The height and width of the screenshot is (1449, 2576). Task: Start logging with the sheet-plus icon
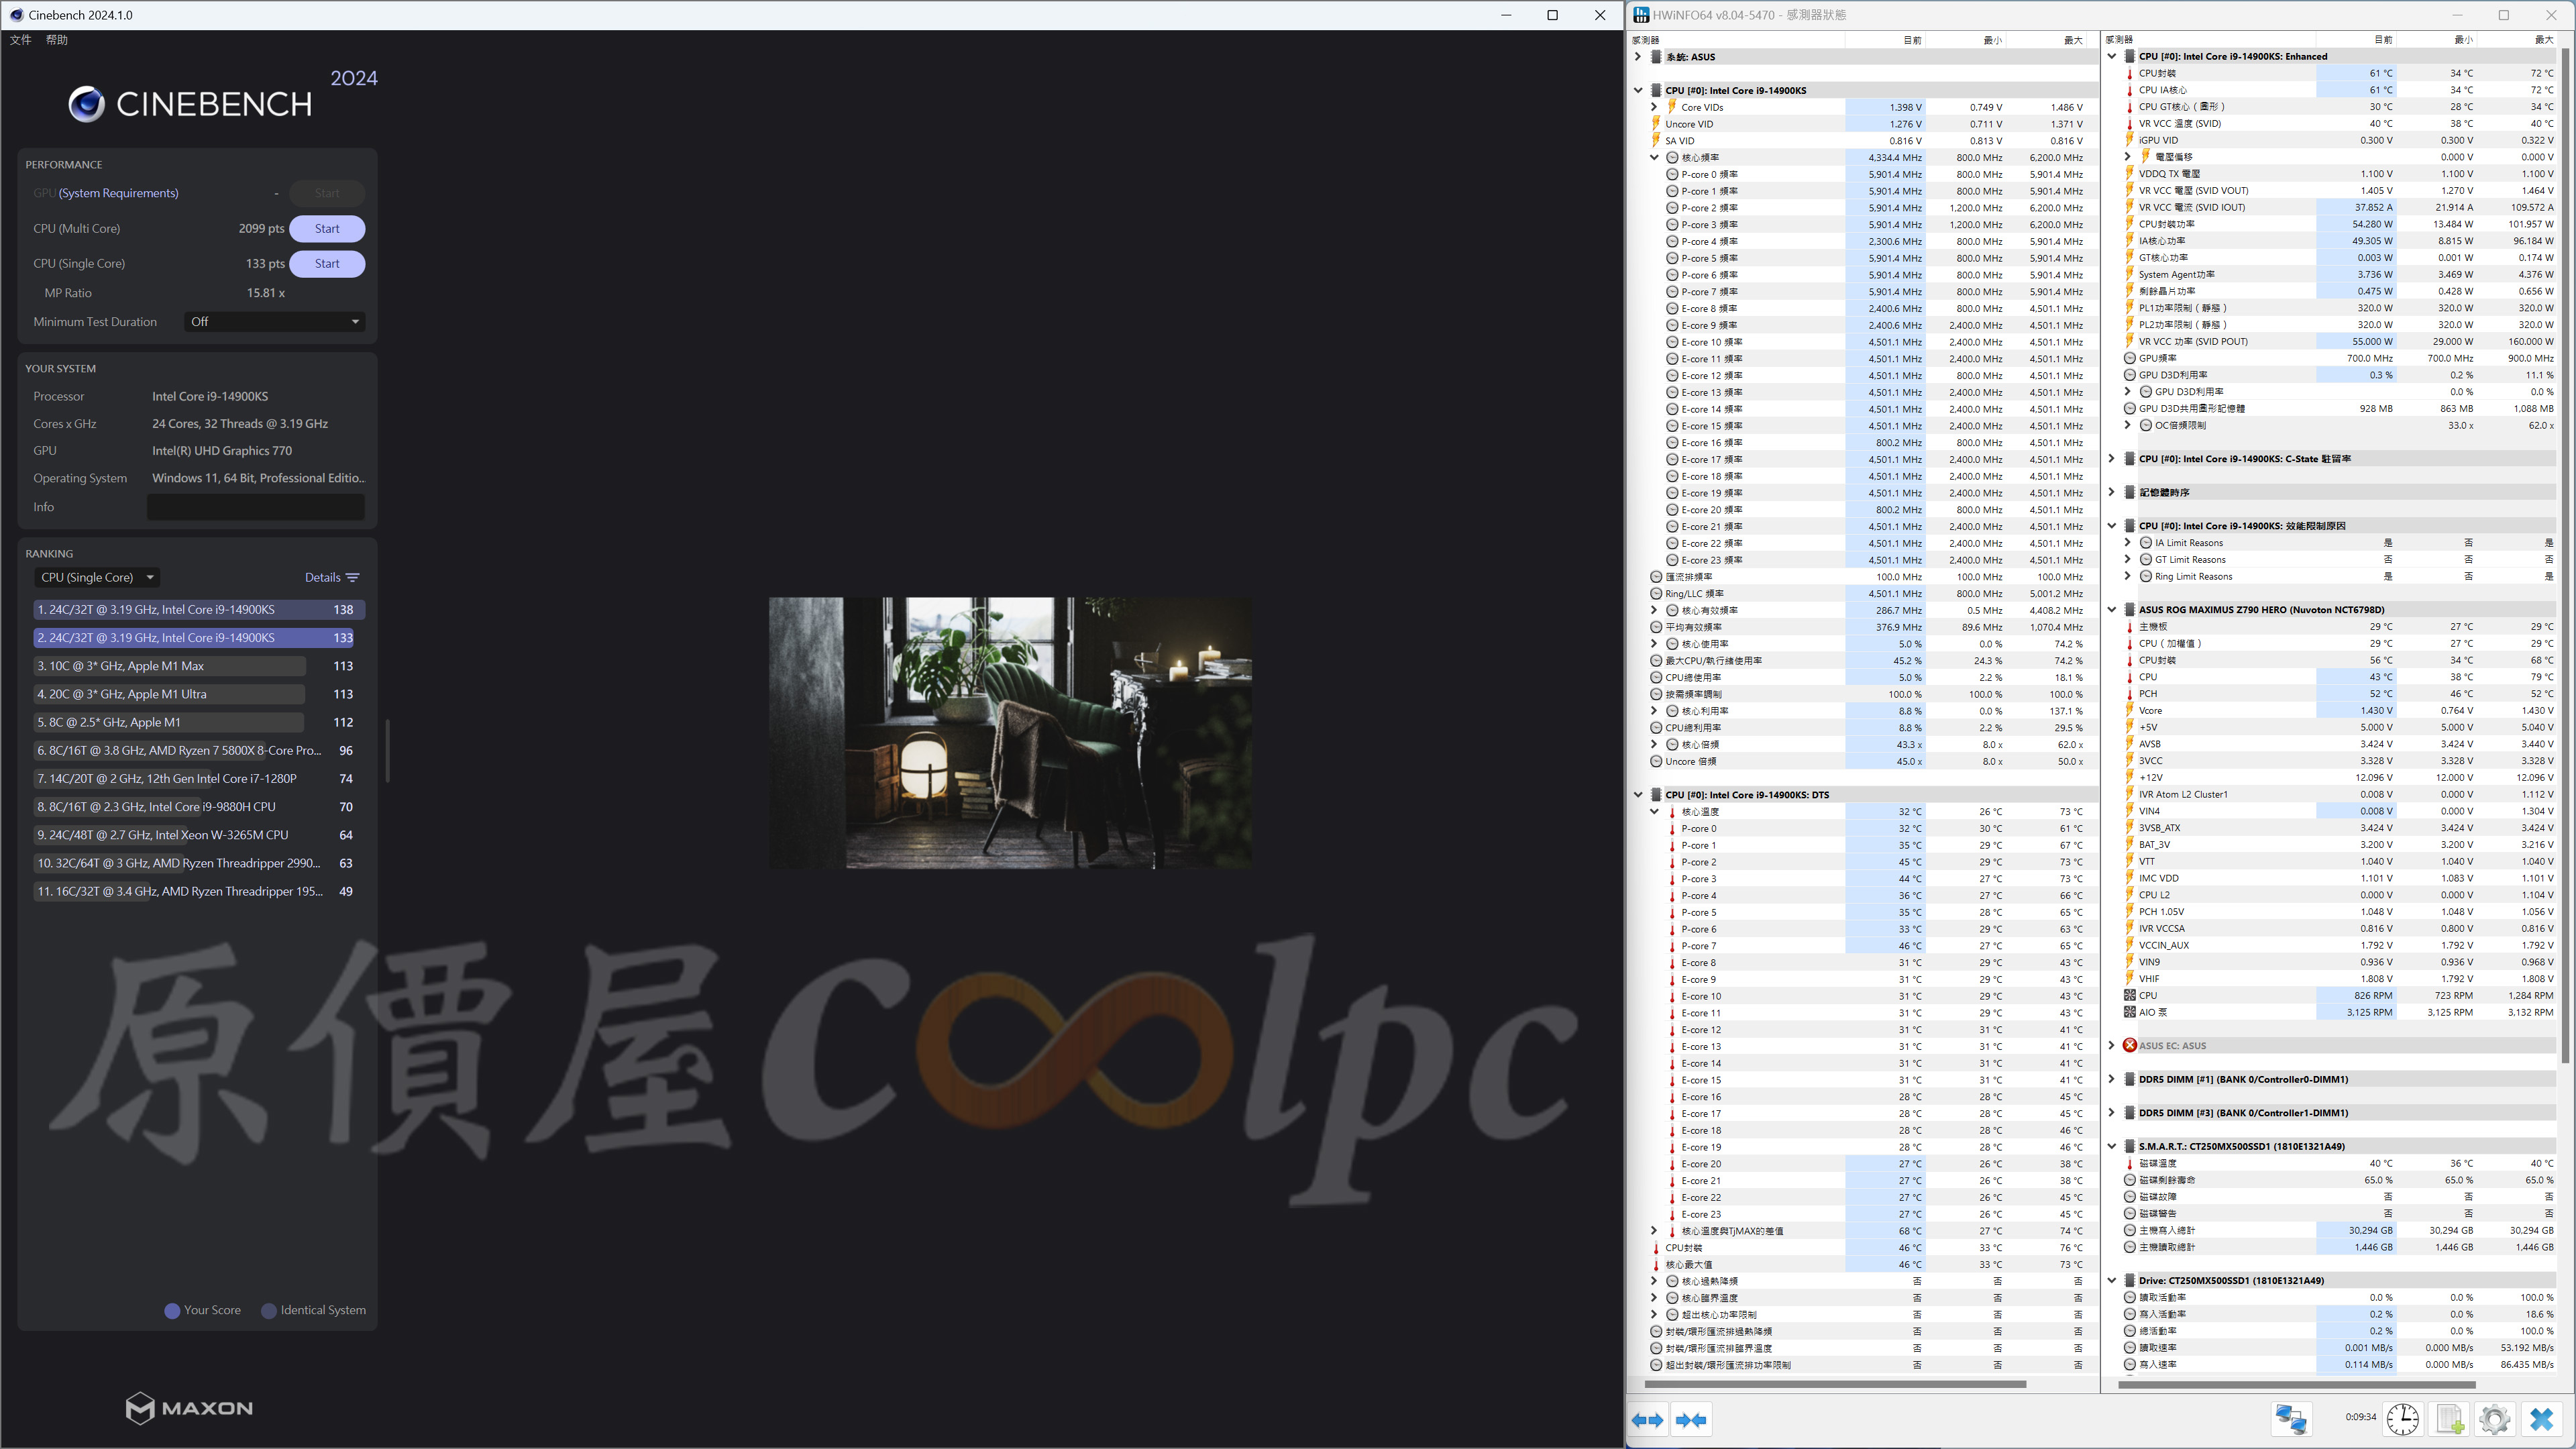click(2450, 1419)
